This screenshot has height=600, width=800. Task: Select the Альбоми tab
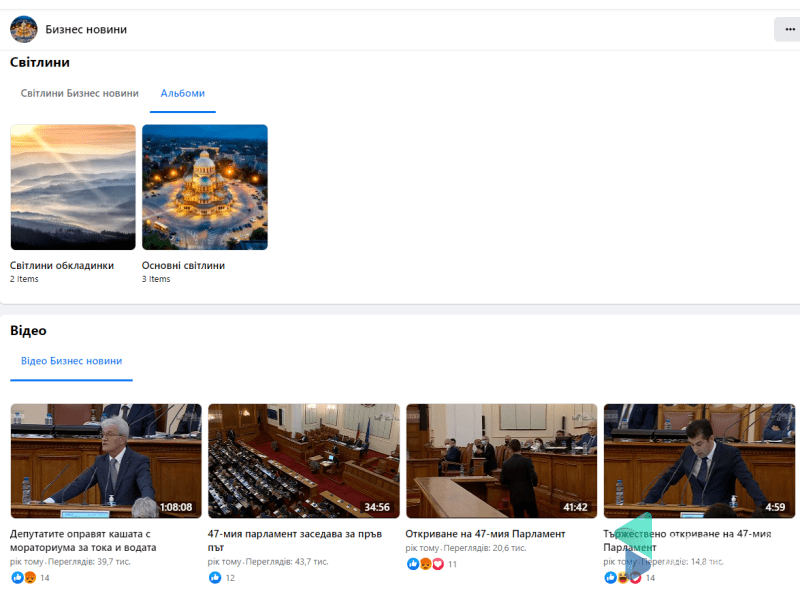coord(182,93)
